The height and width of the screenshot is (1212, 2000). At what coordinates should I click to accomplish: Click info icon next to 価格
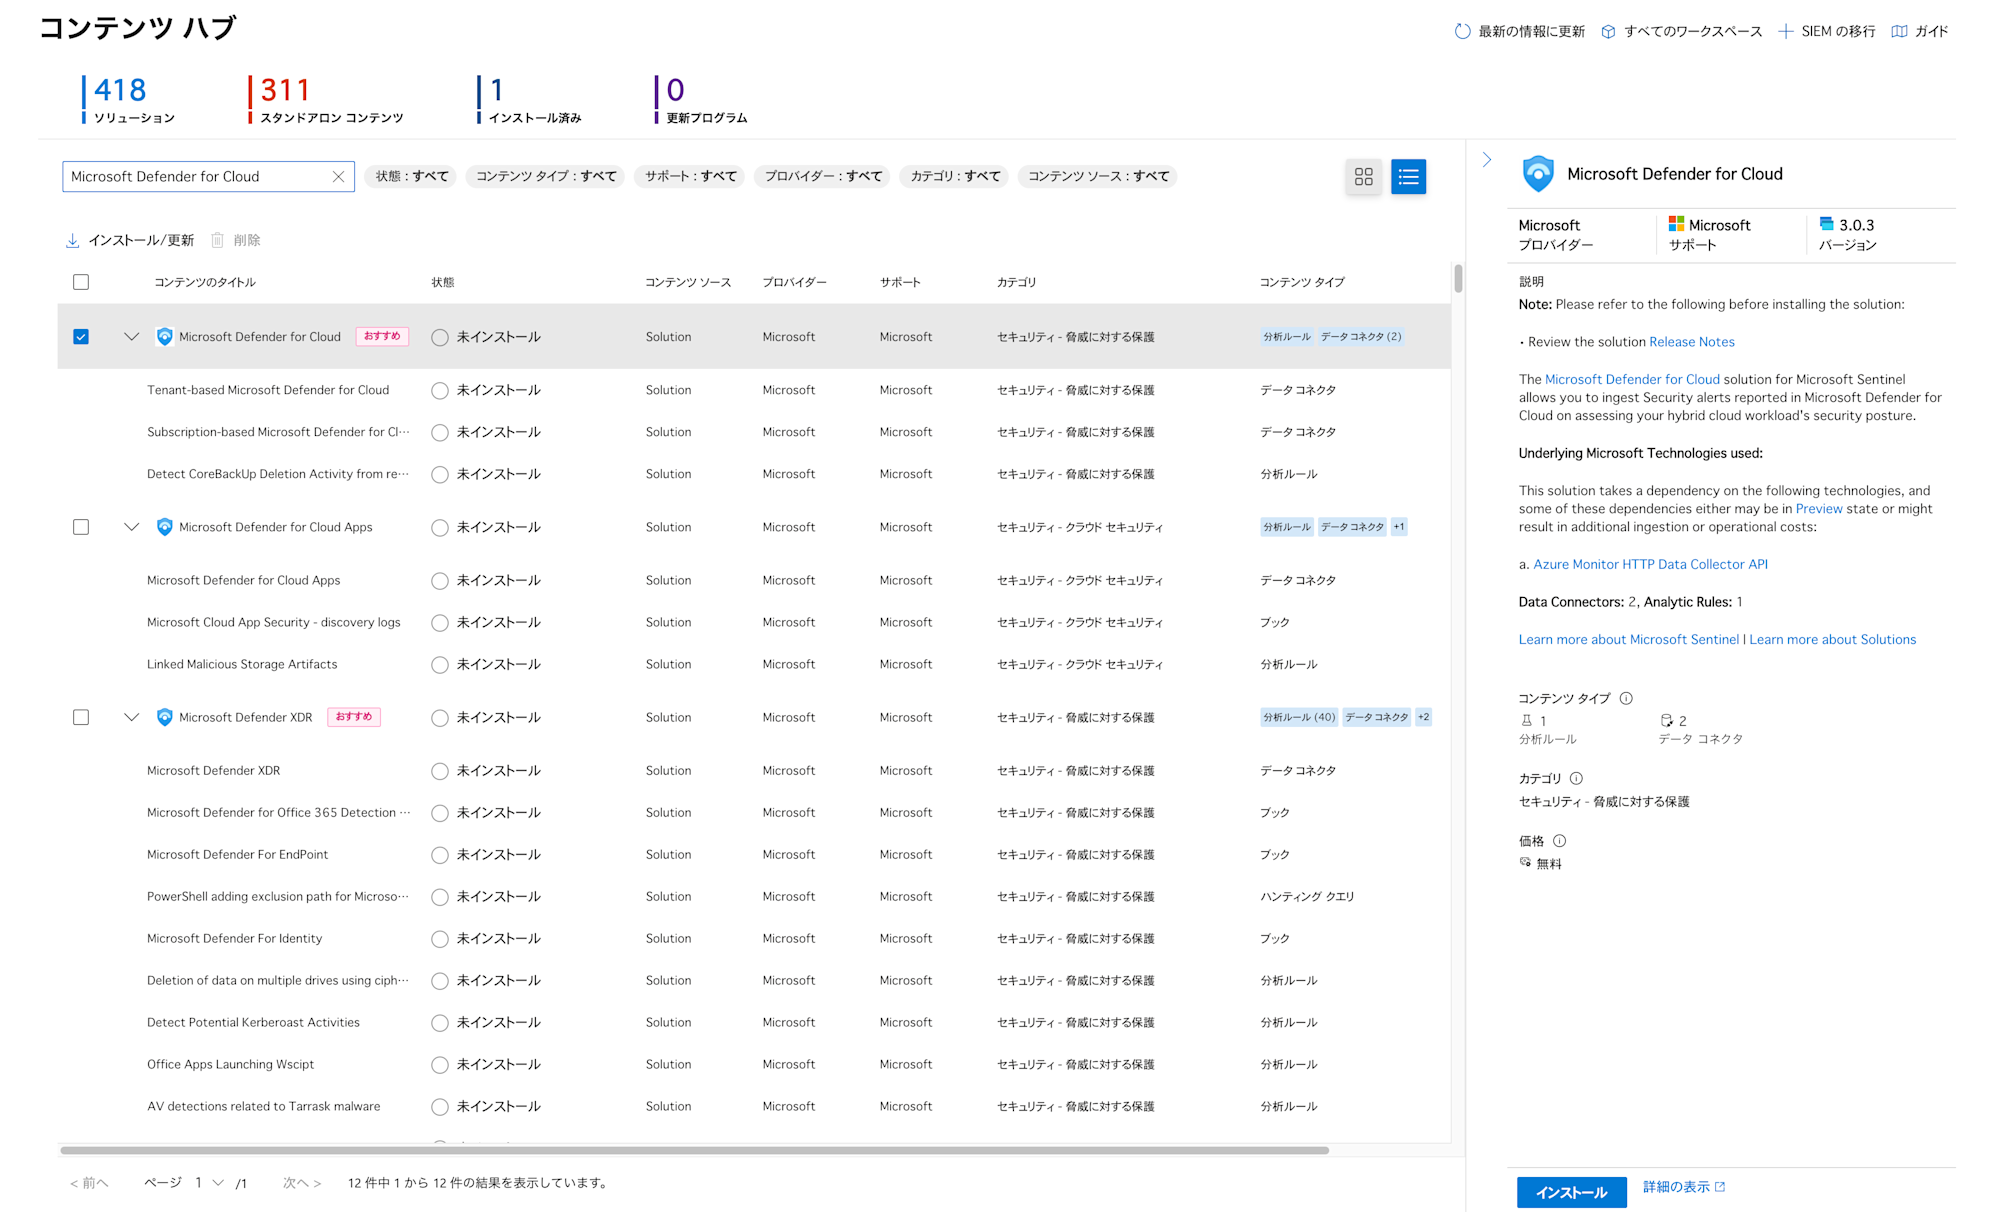click(1559, 841)
